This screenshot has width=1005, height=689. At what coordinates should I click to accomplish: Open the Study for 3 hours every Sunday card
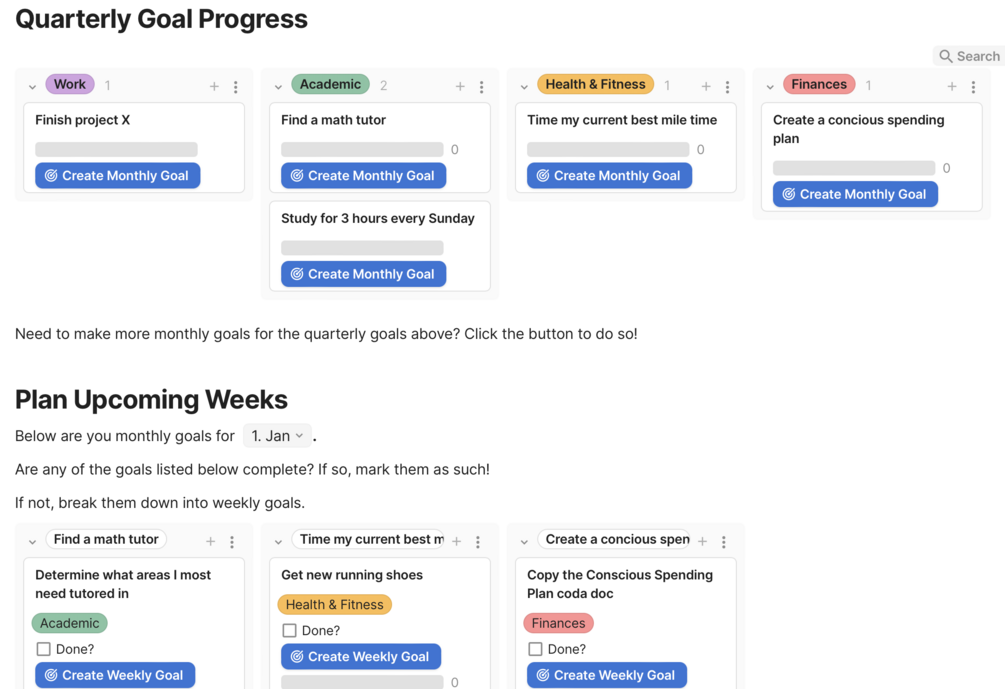click(x=378, y=218)
